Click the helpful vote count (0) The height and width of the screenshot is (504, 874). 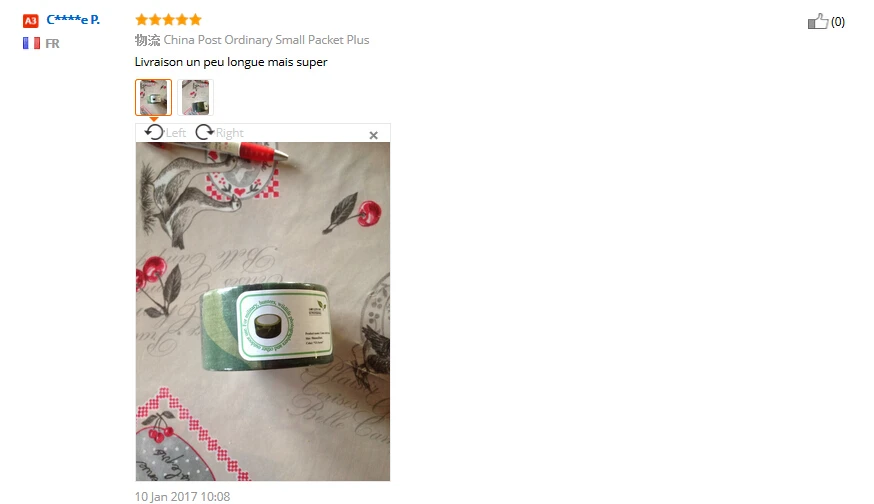click(x=838, y=22)
